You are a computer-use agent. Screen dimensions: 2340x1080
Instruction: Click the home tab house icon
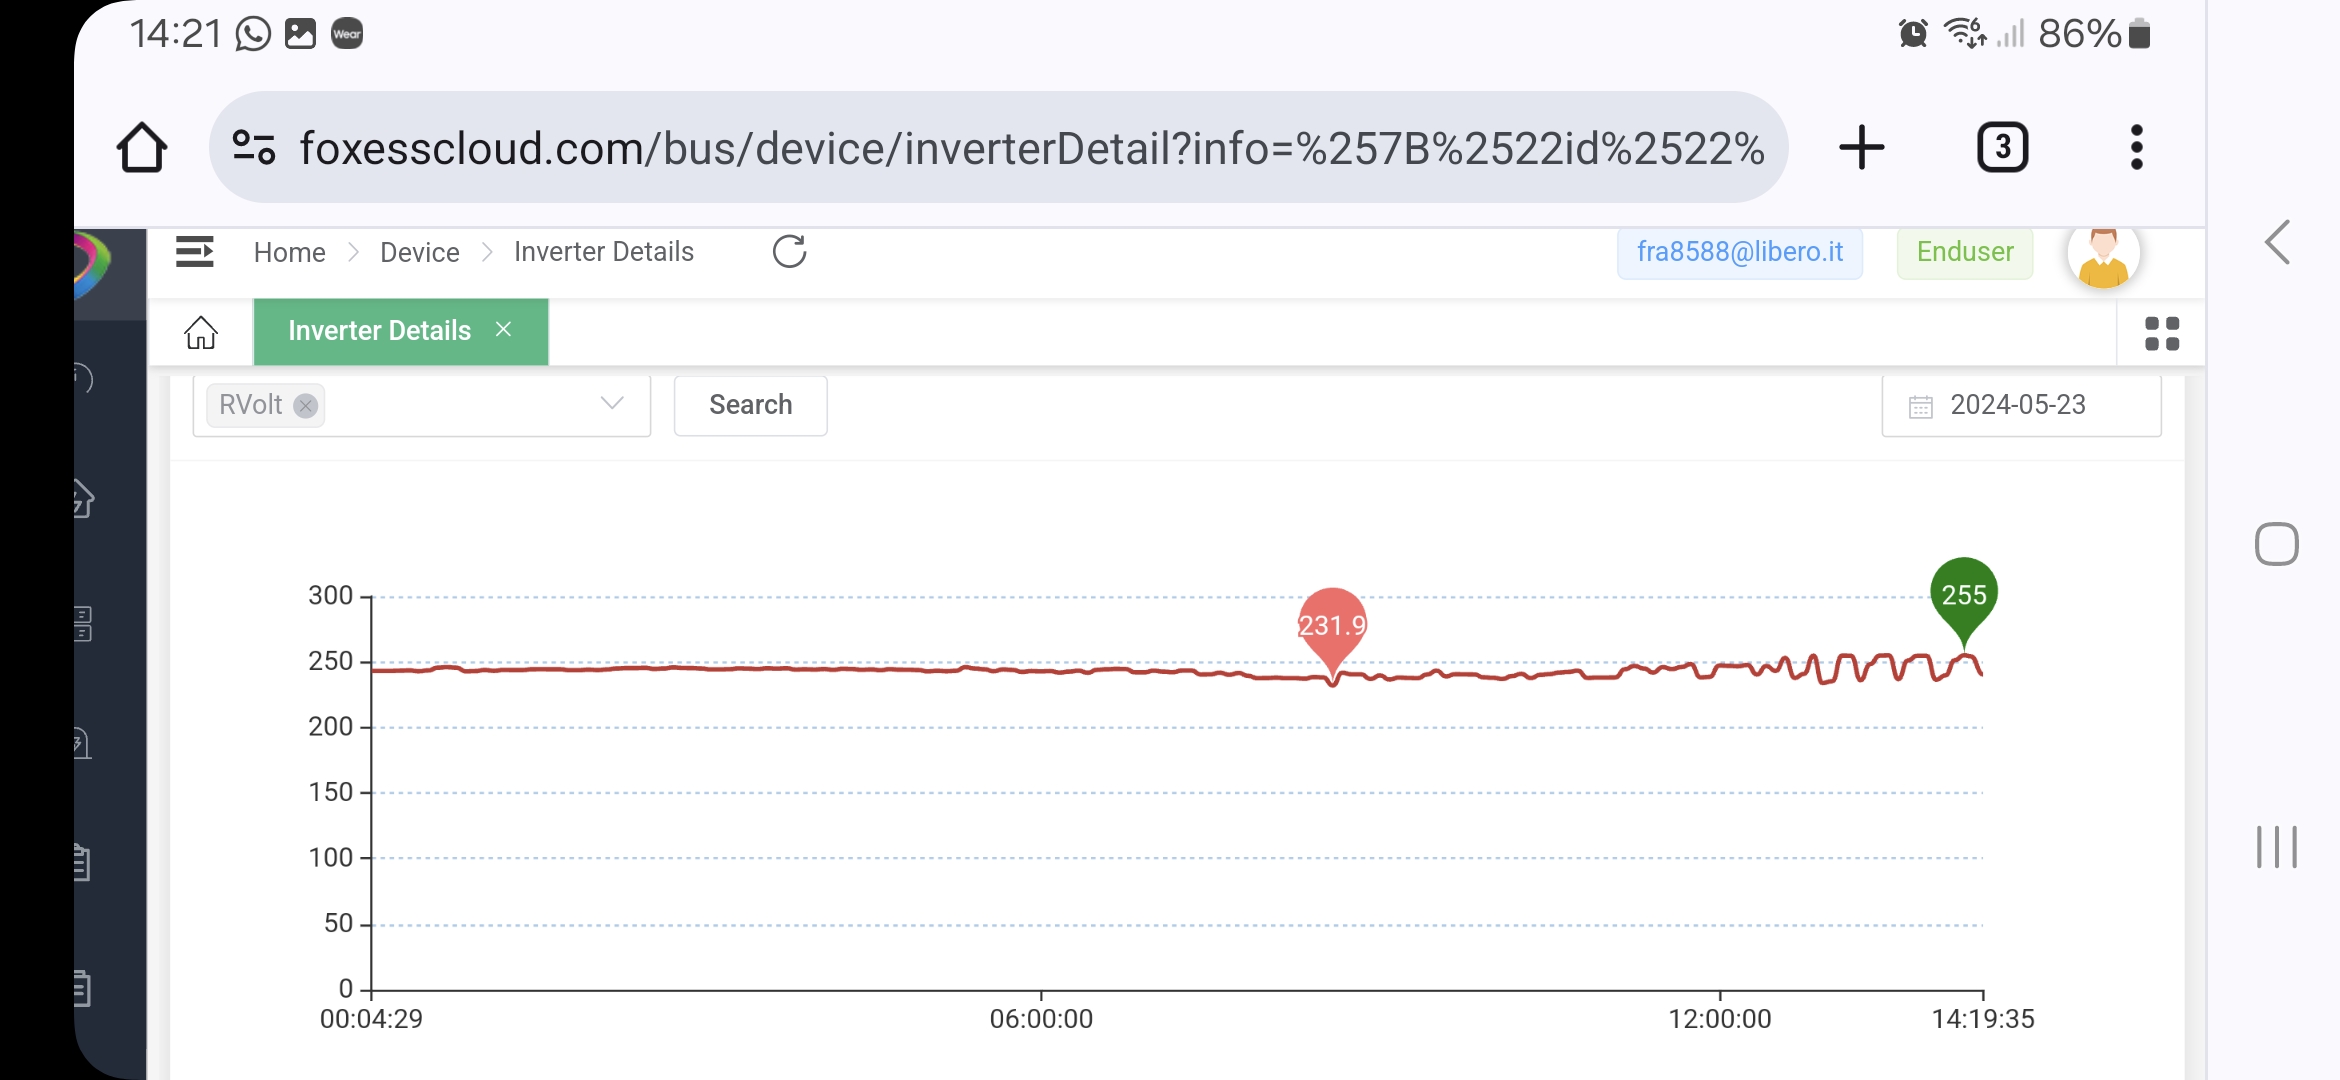click(x=201, y=332)
